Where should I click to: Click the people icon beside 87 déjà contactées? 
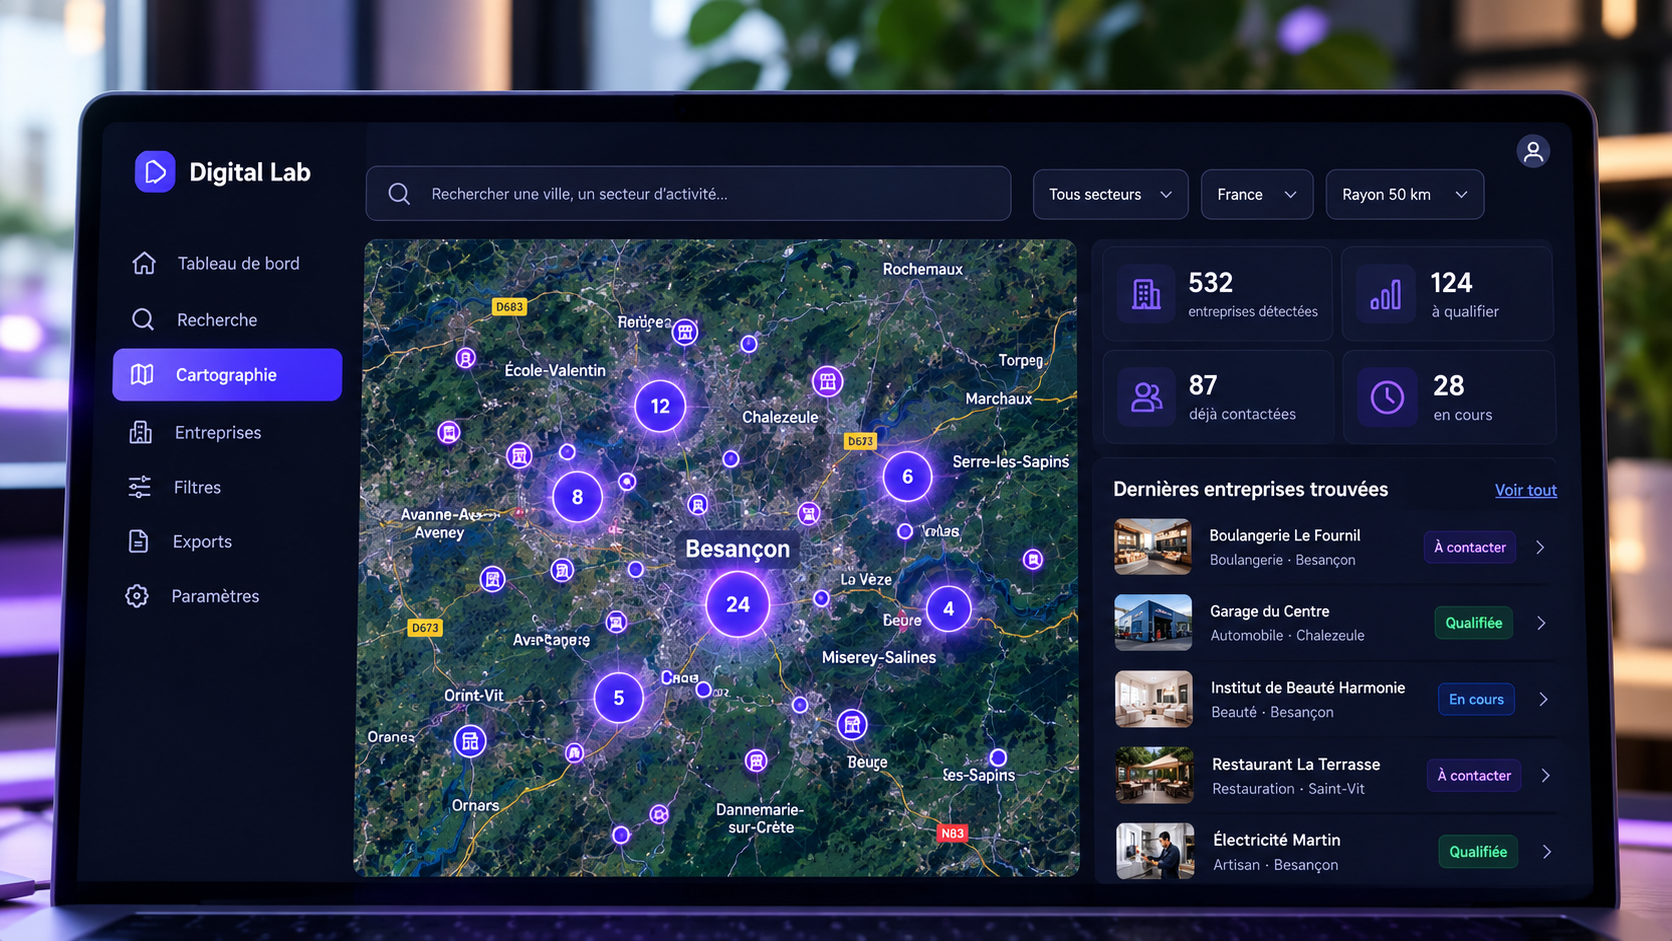pos(1147,397)
